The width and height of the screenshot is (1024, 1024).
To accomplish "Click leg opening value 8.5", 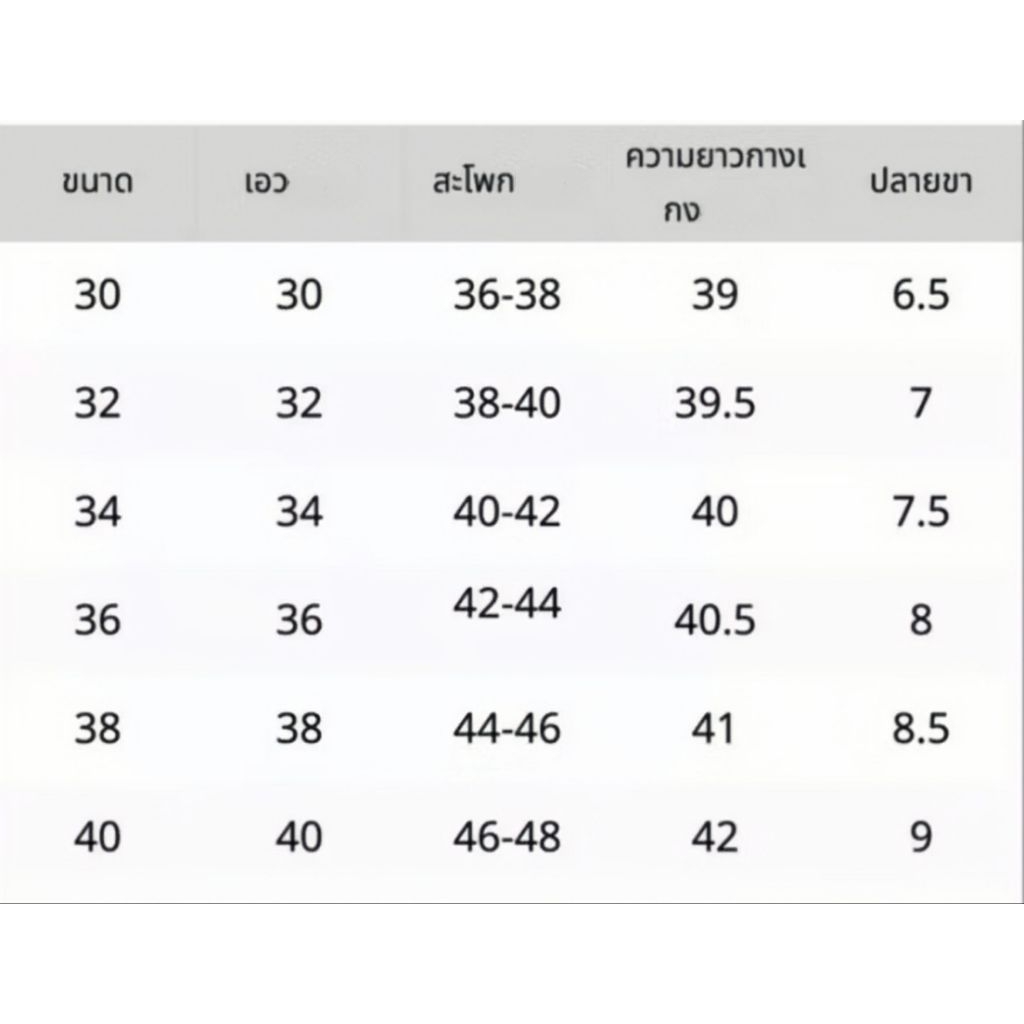I will point(921,728).
